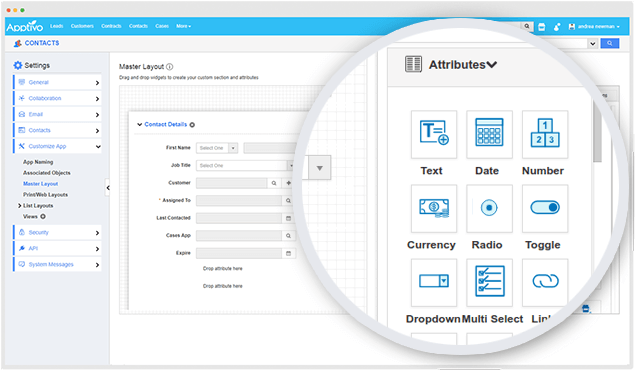
Task: Select the Link attribute icon
Action: (x=545, y=282)
